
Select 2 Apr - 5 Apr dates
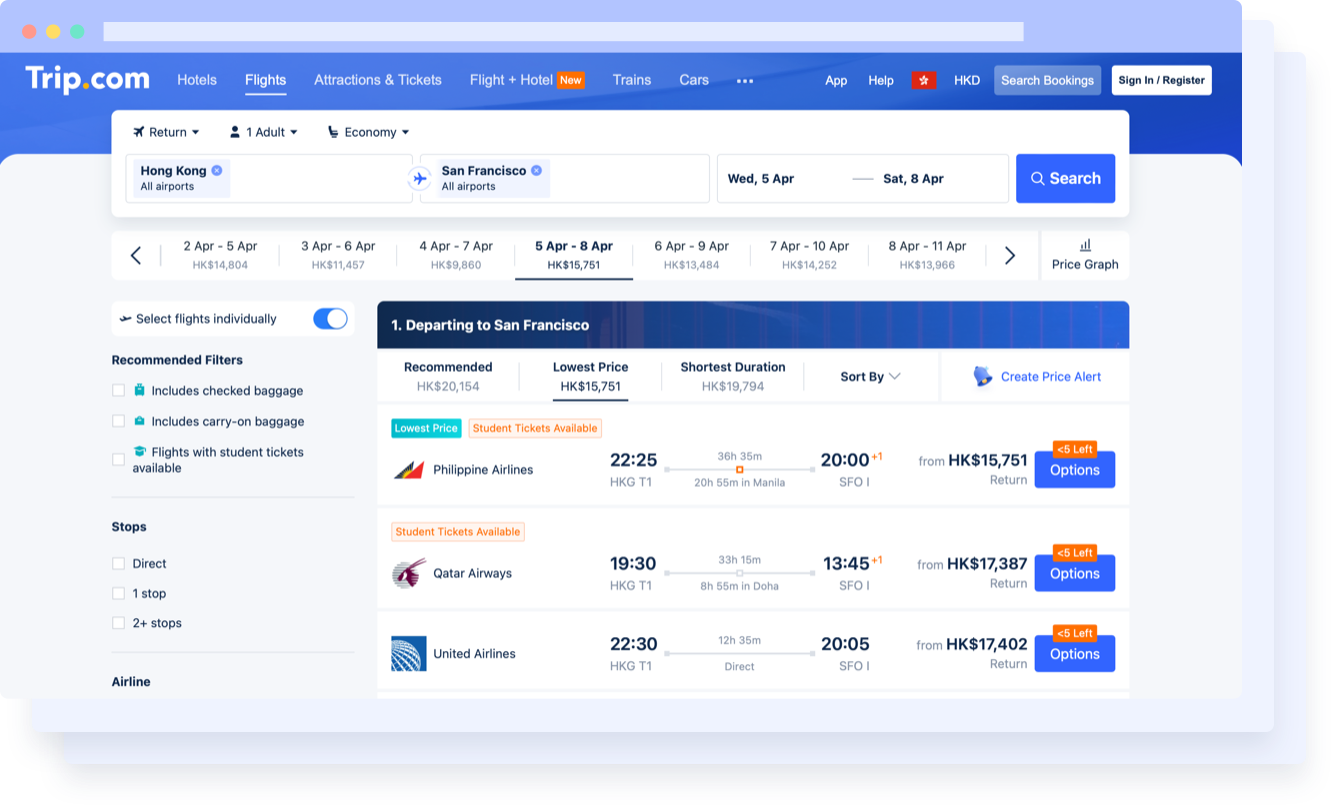[220, 255]
